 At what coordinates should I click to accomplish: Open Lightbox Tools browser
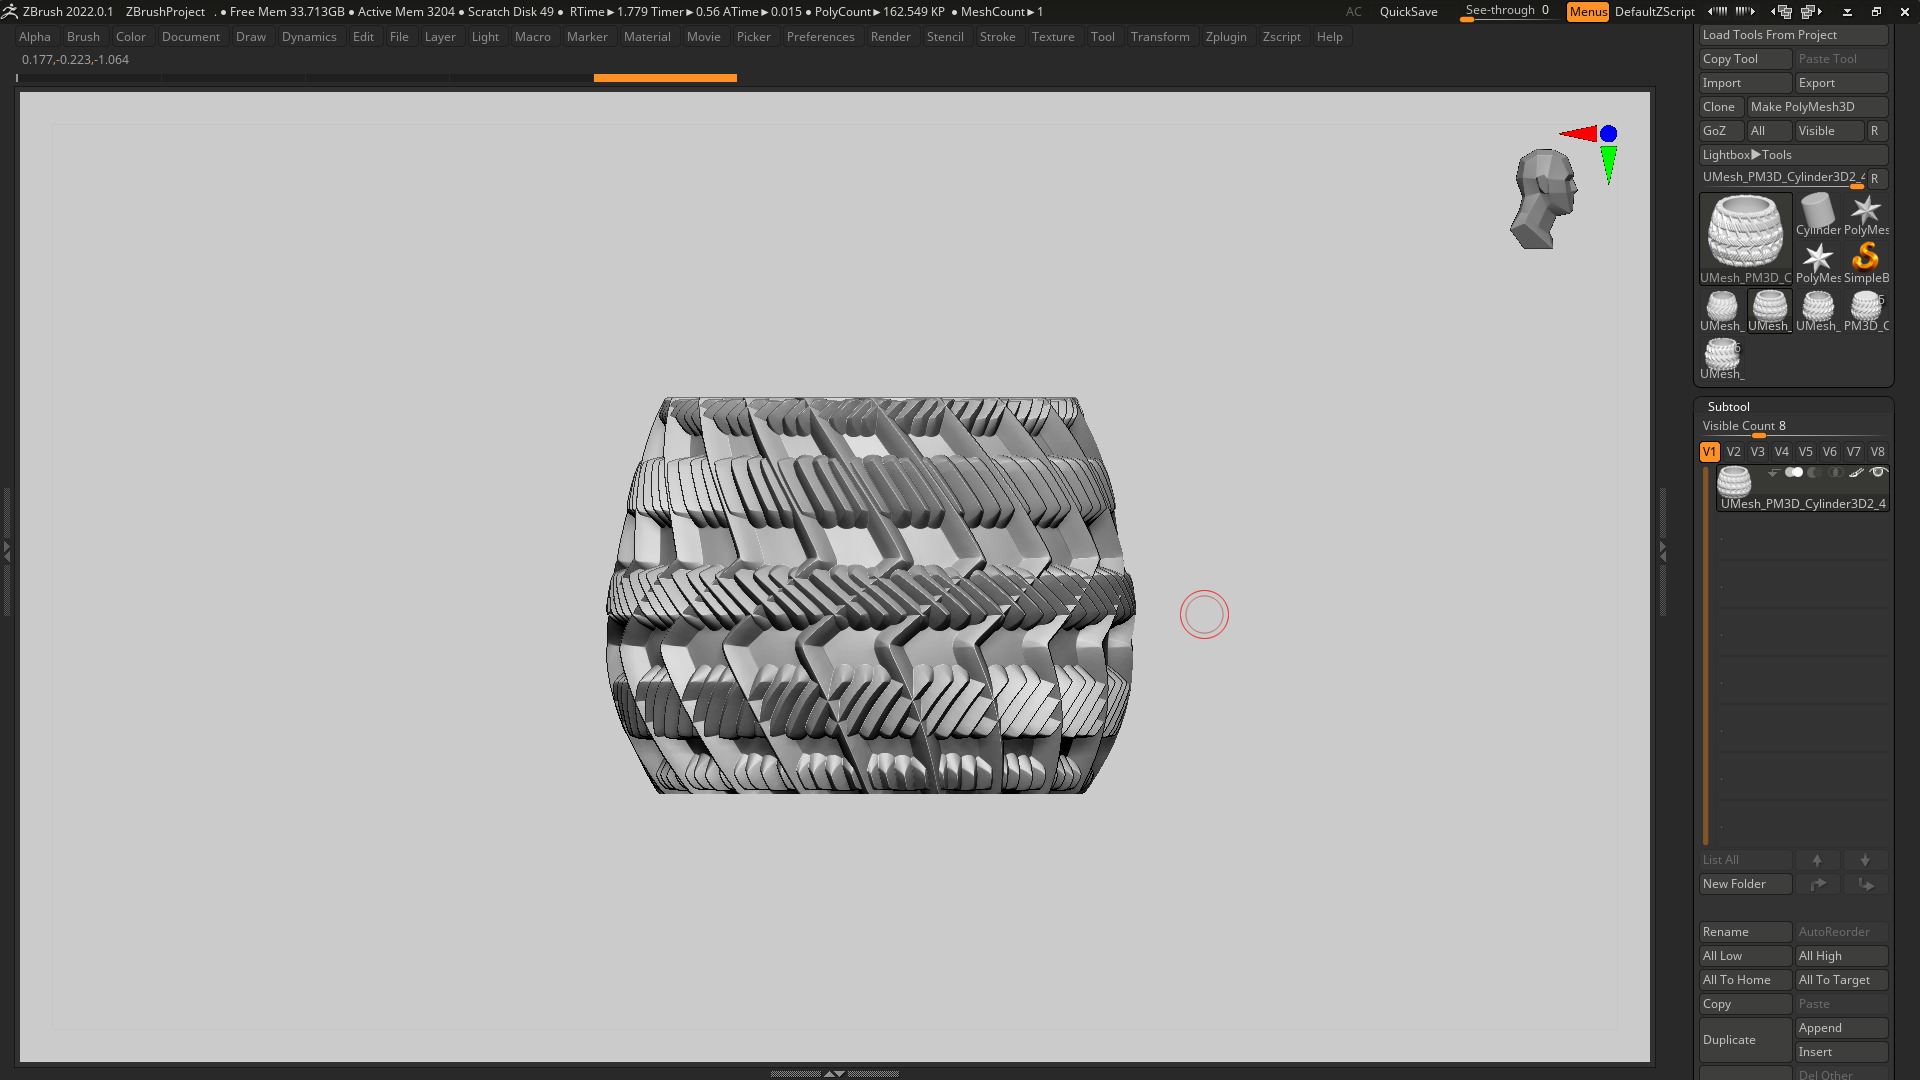[x=1793, y=155]
